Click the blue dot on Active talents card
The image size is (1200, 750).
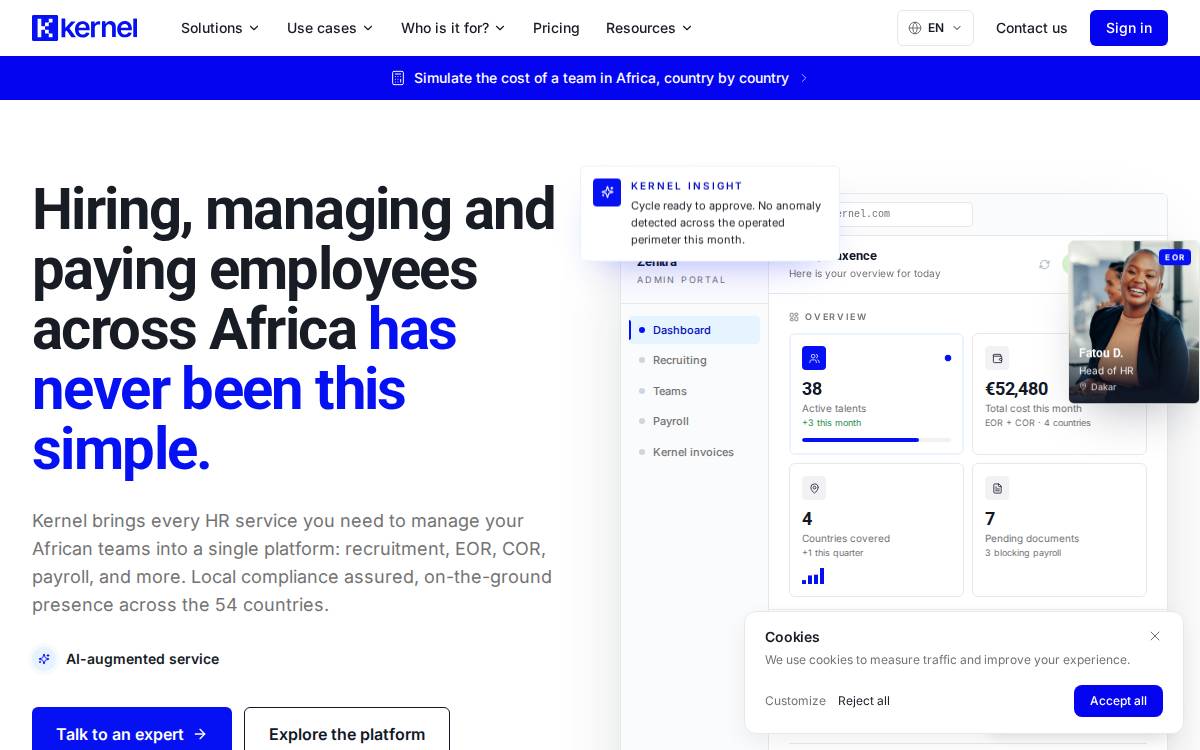(948, 358)
